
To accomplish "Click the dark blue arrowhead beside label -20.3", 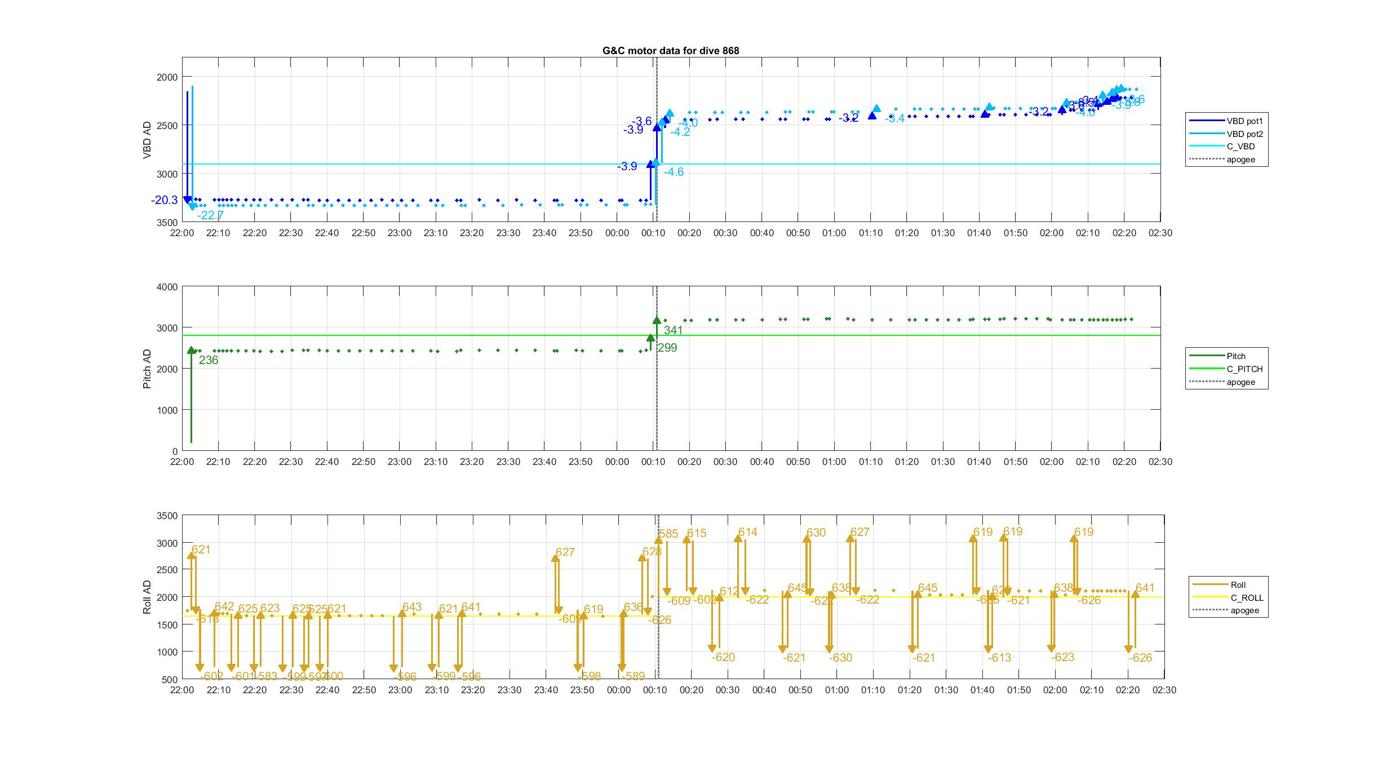I will point(187,201).
